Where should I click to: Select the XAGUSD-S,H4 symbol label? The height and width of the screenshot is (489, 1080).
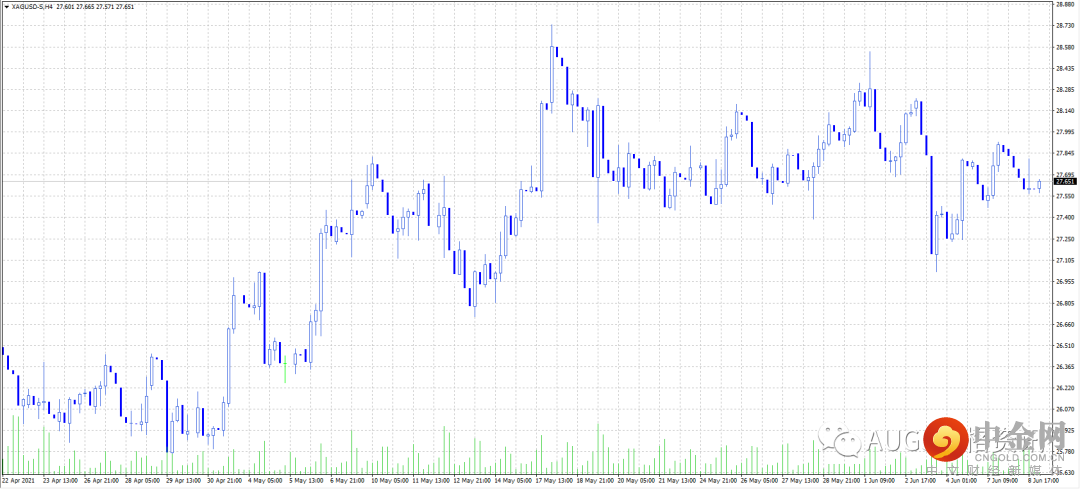point(32,6)
